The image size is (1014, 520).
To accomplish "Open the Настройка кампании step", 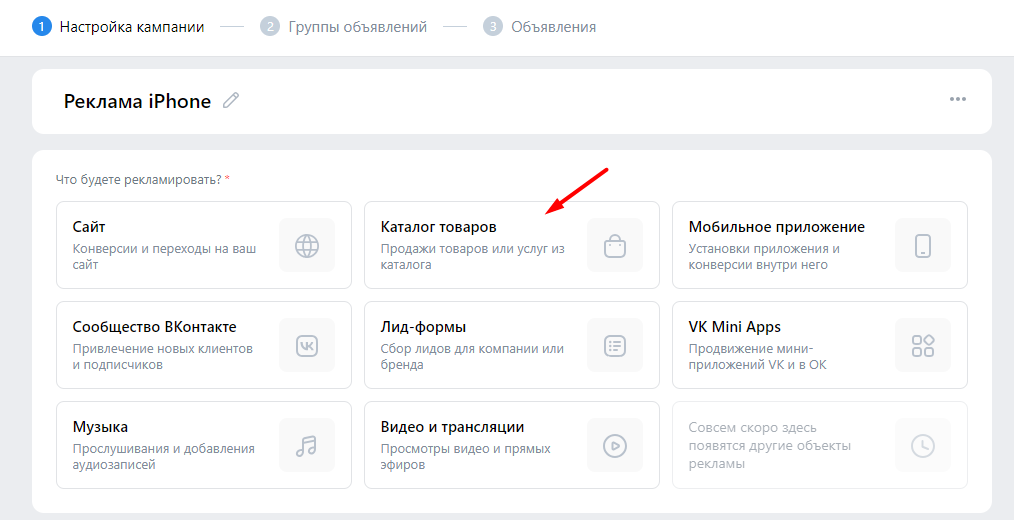I will point(132,27).
